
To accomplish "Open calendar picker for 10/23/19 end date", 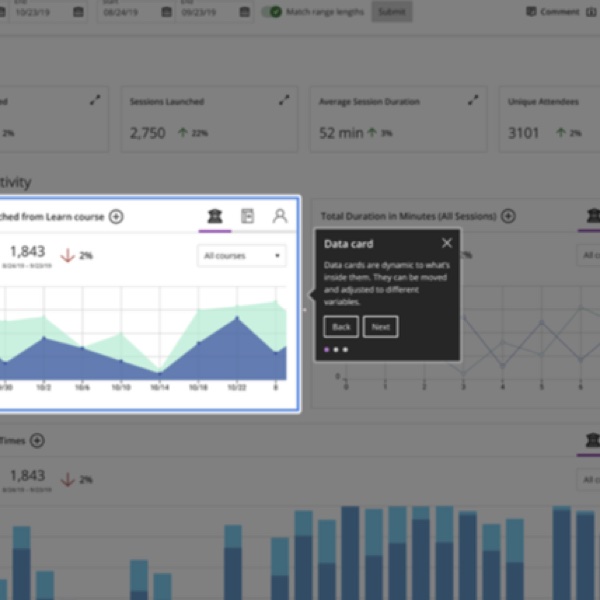I will click(x=78, y=12).
